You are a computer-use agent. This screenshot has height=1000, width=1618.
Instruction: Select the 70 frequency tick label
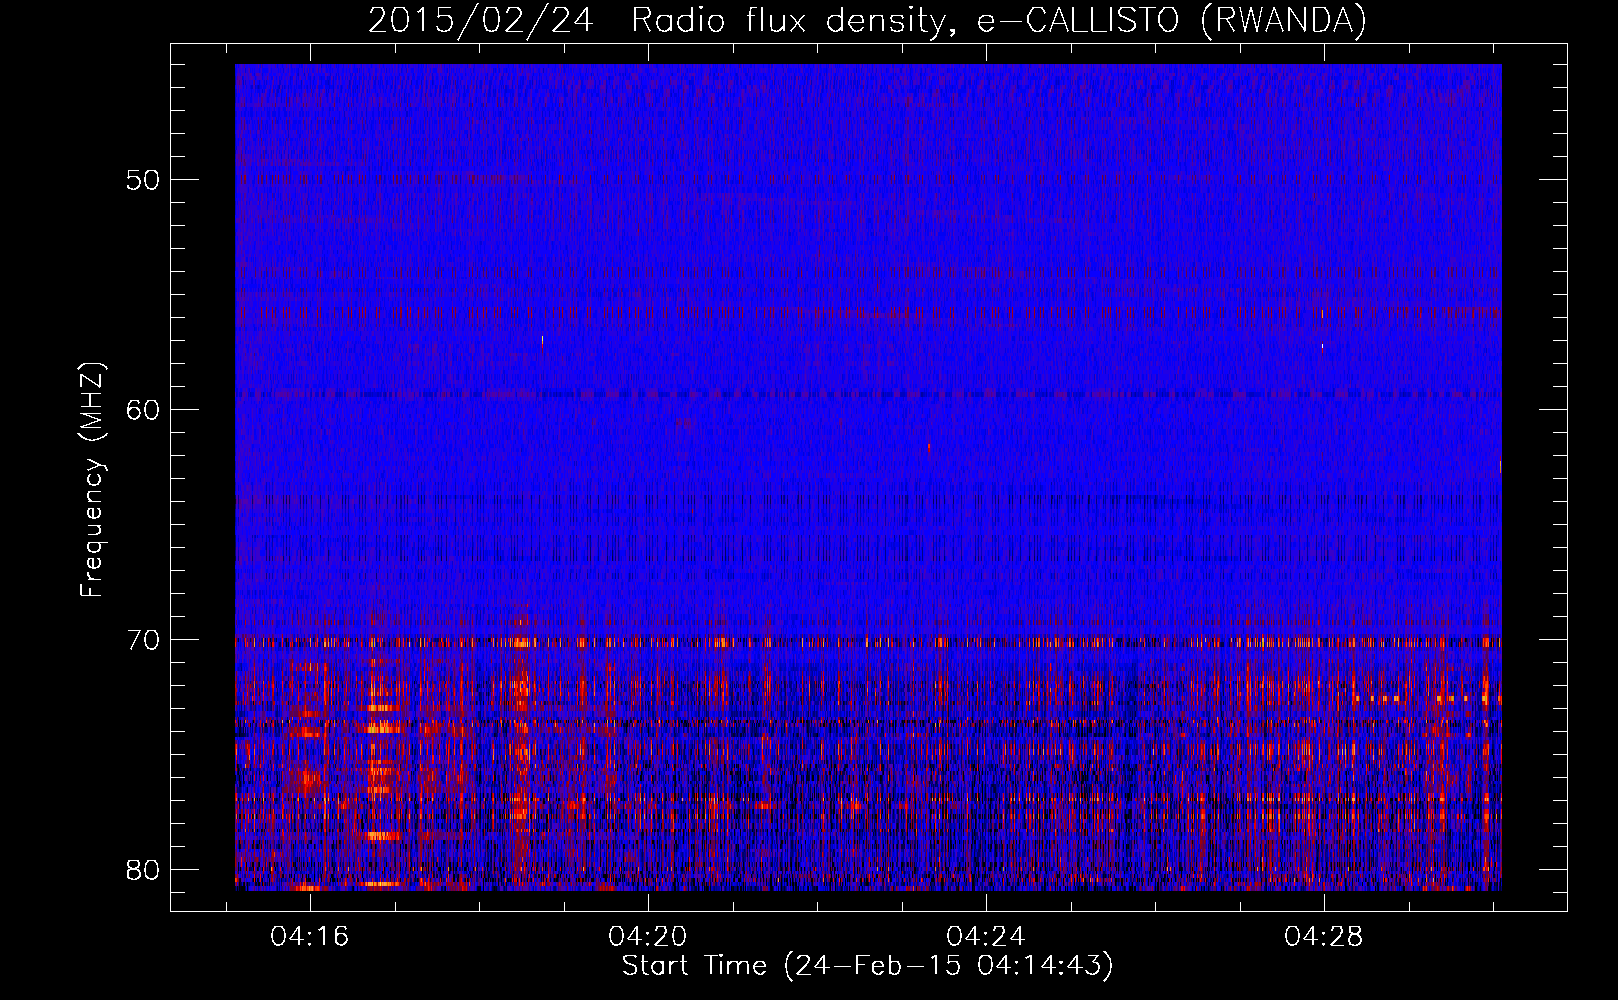click(144, 640)
